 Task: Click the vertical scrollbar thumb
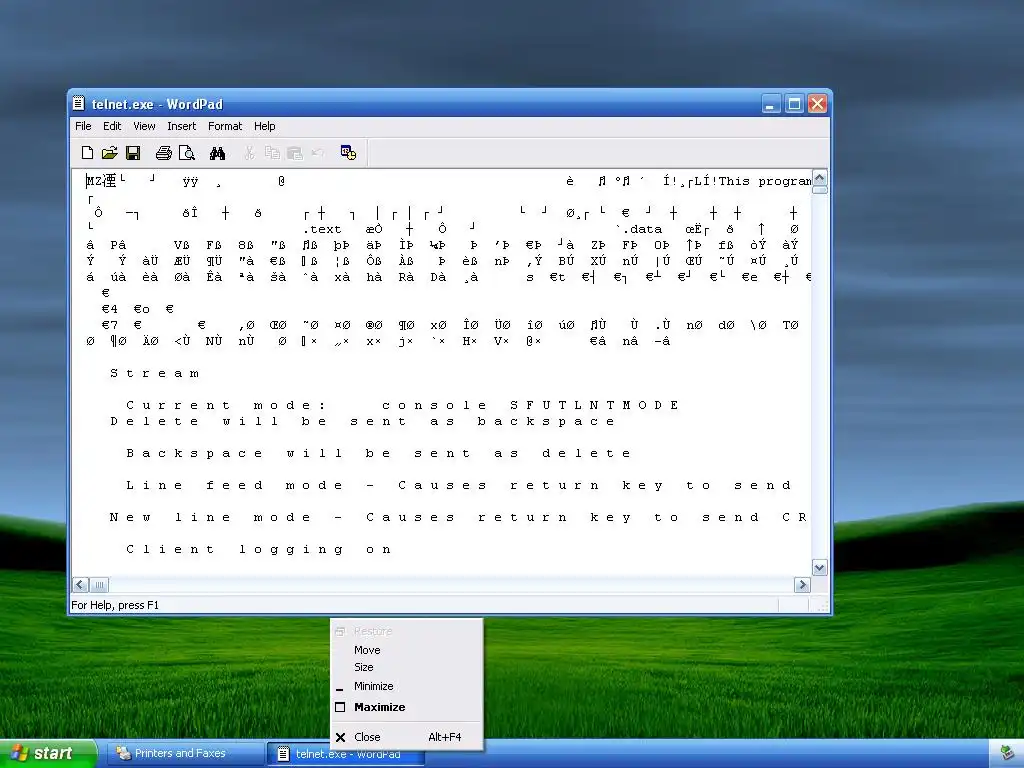click(x=820, y=190)
